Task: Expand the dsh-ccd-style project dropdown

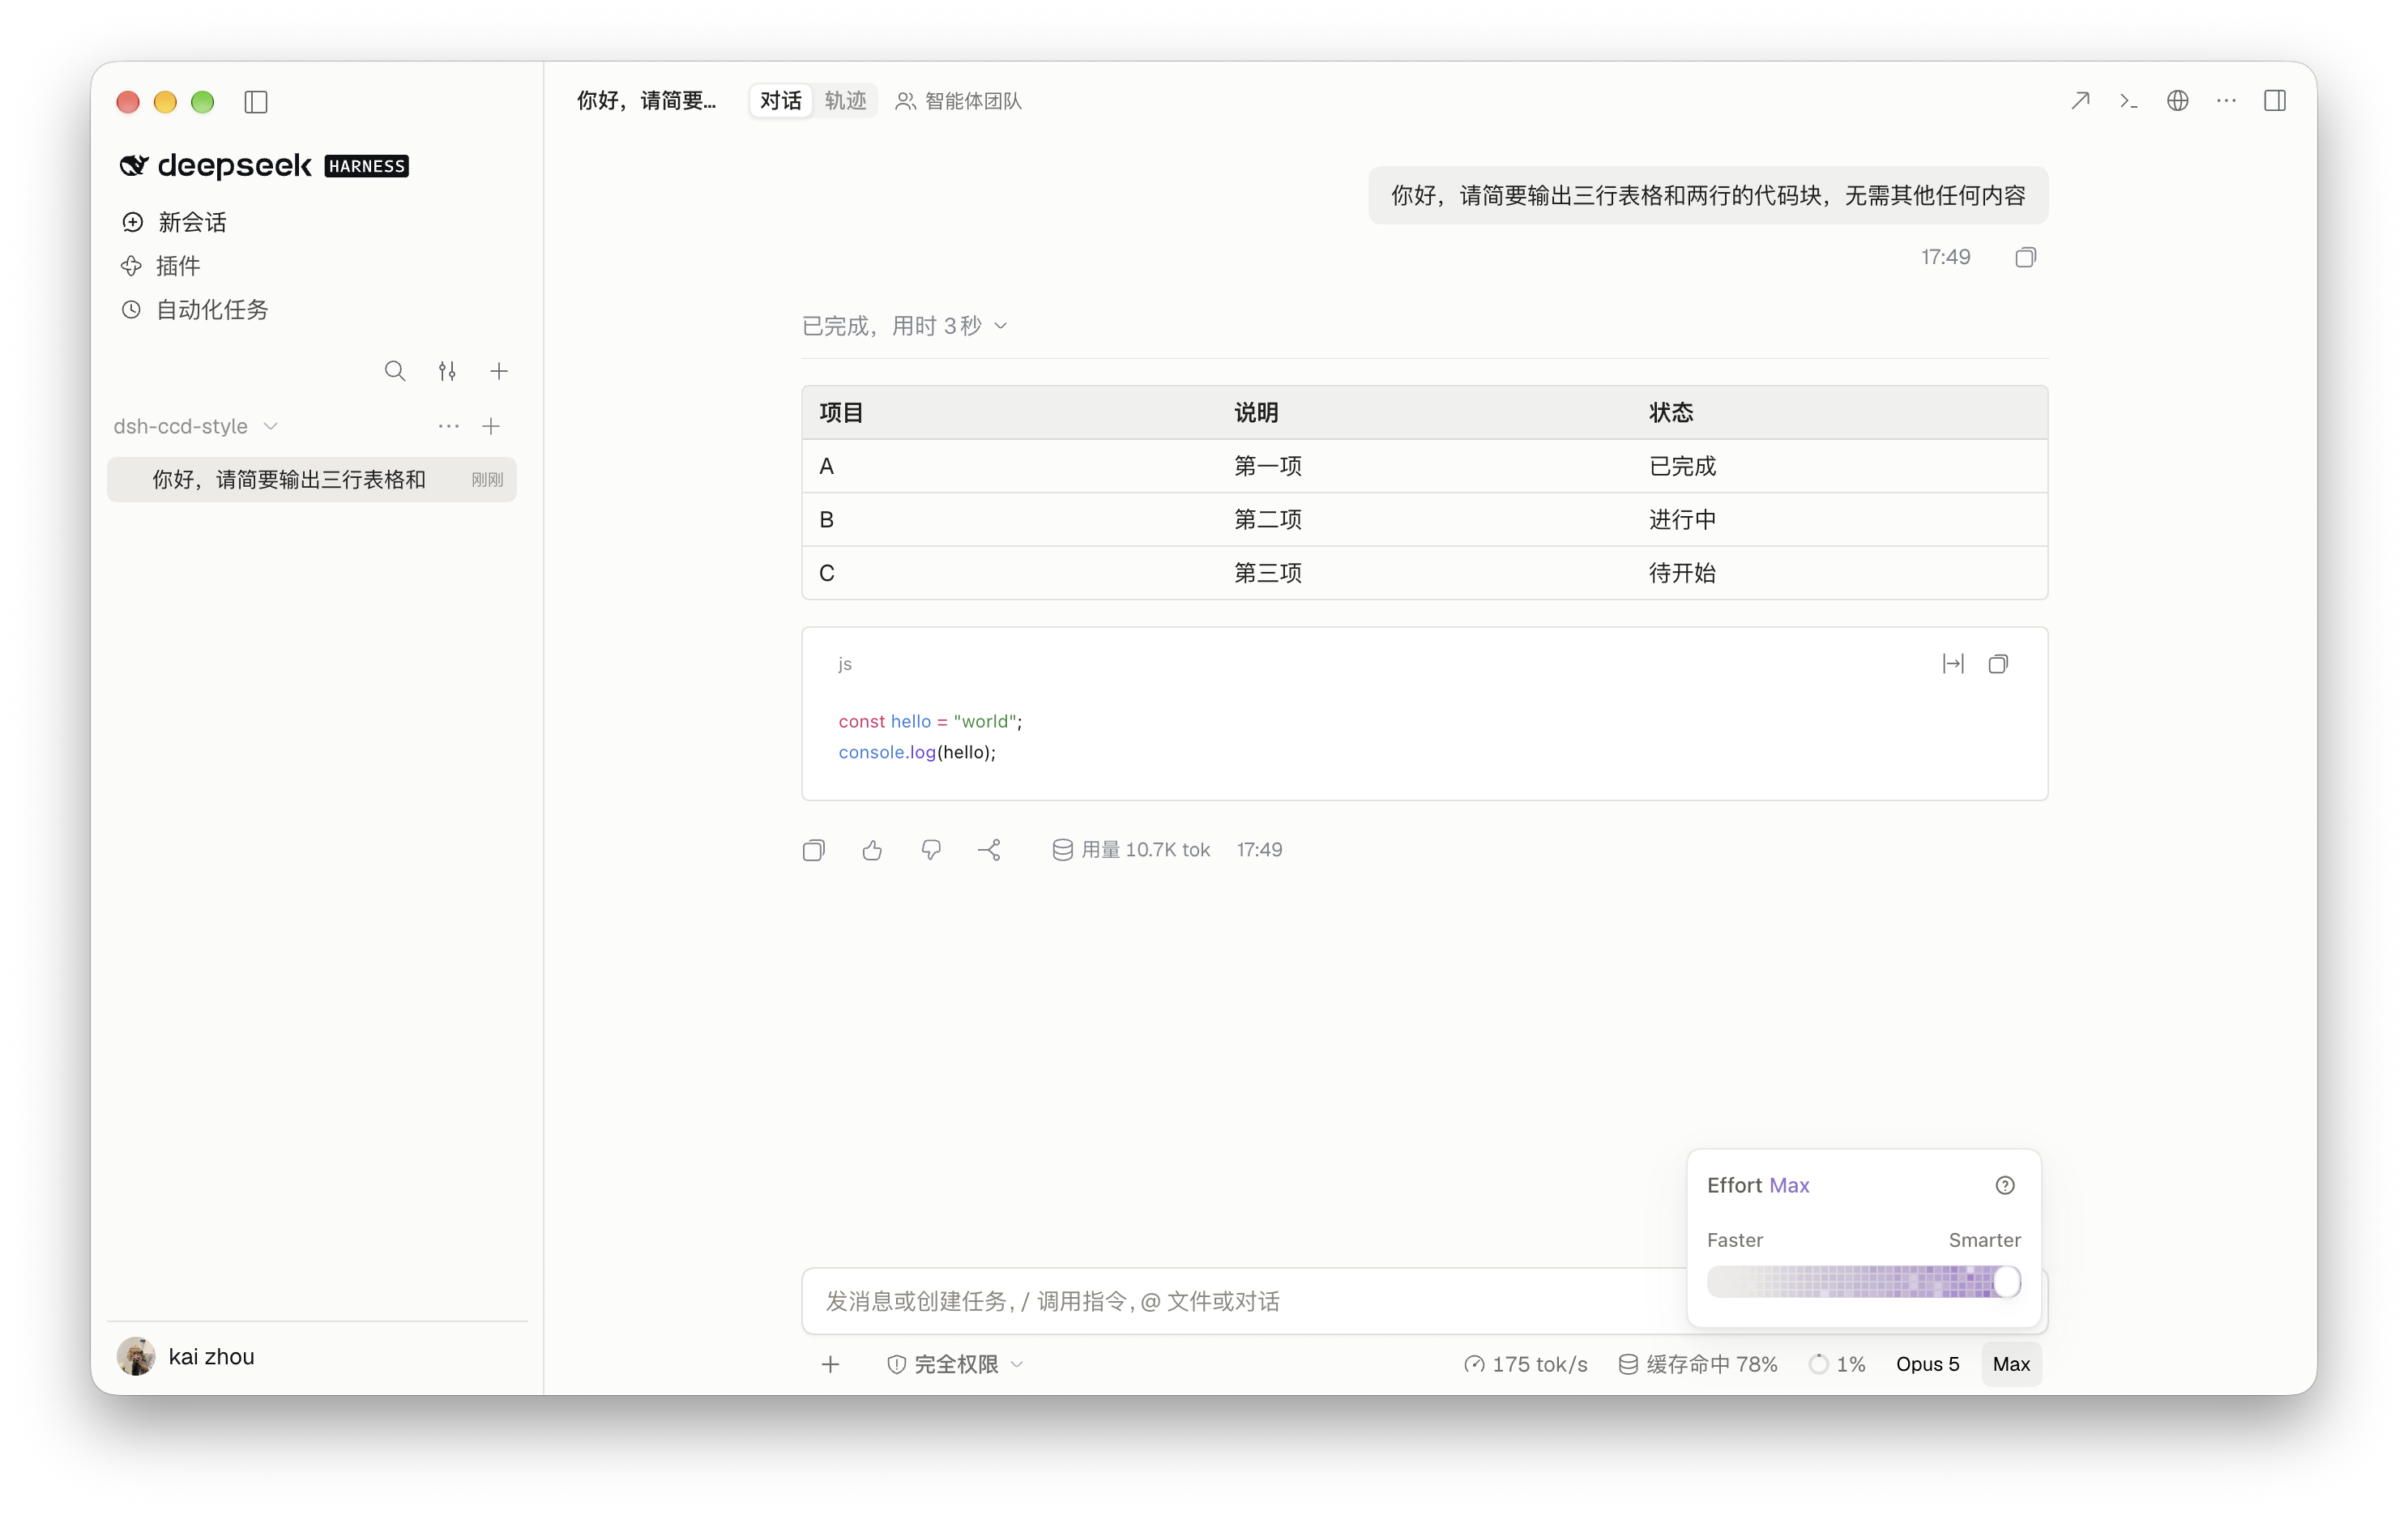Action: [196, 426]
